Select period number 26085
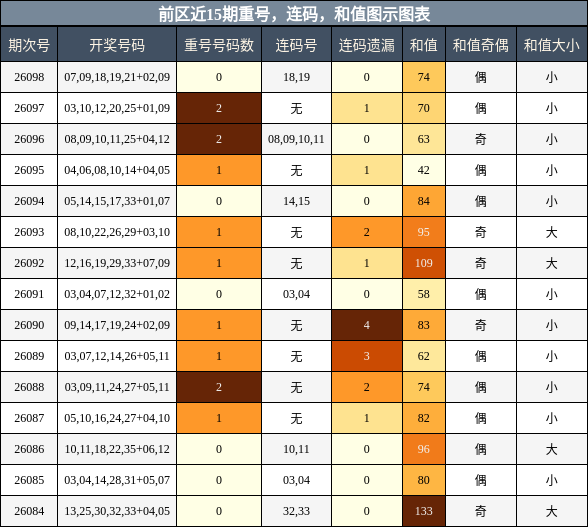 29,480
